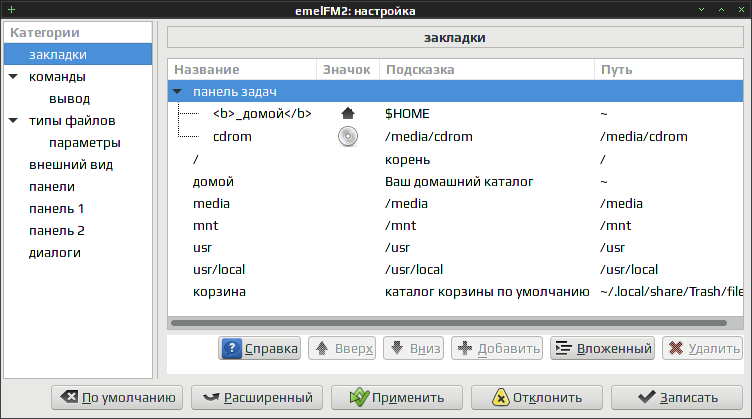Click the /usr/local path cell
The image size is (752, 419).
coord(629,270)
